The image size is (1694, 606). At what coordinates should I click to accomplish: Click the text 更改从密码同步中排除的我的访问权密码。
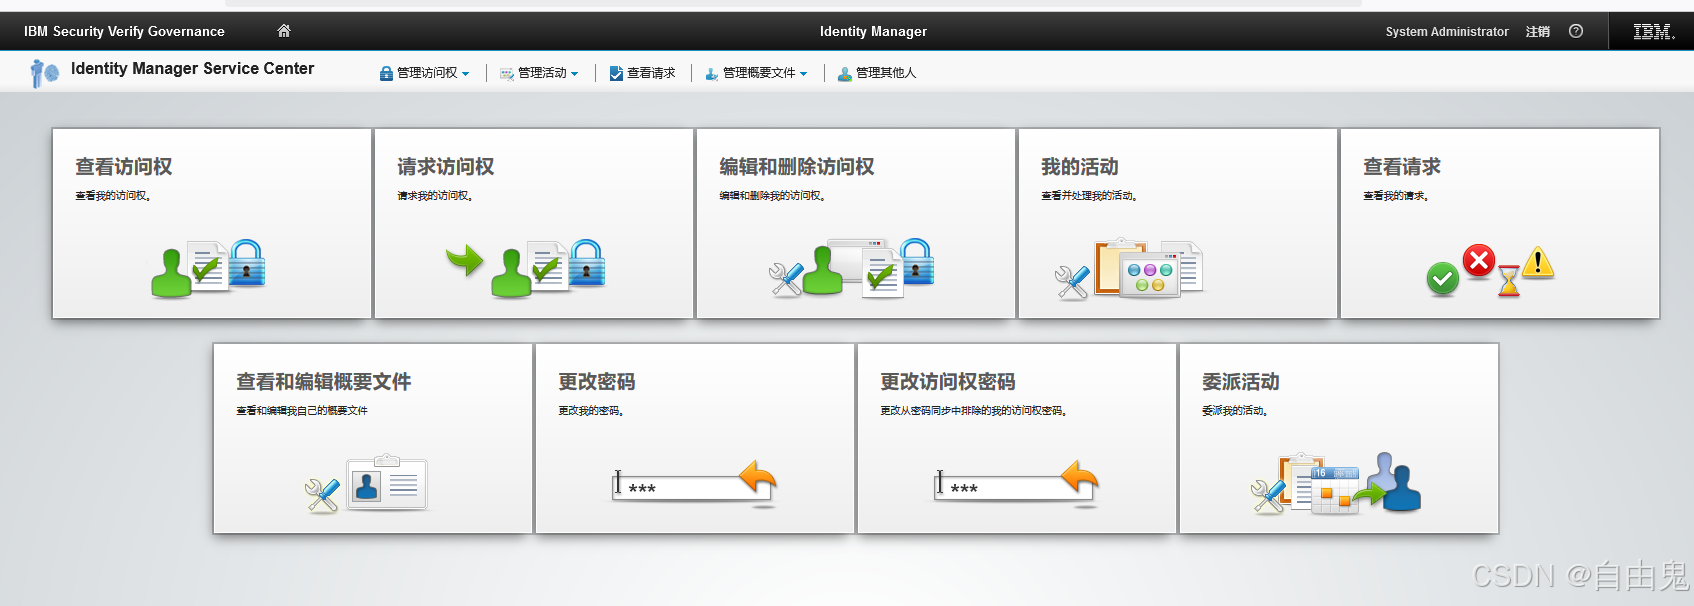(974, 411)
